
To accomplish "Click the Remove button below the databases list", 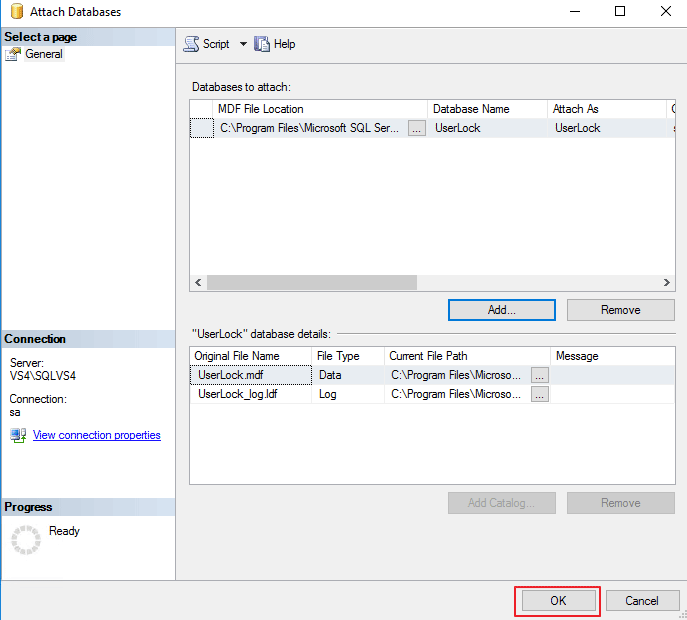I will tap(620, 310).
